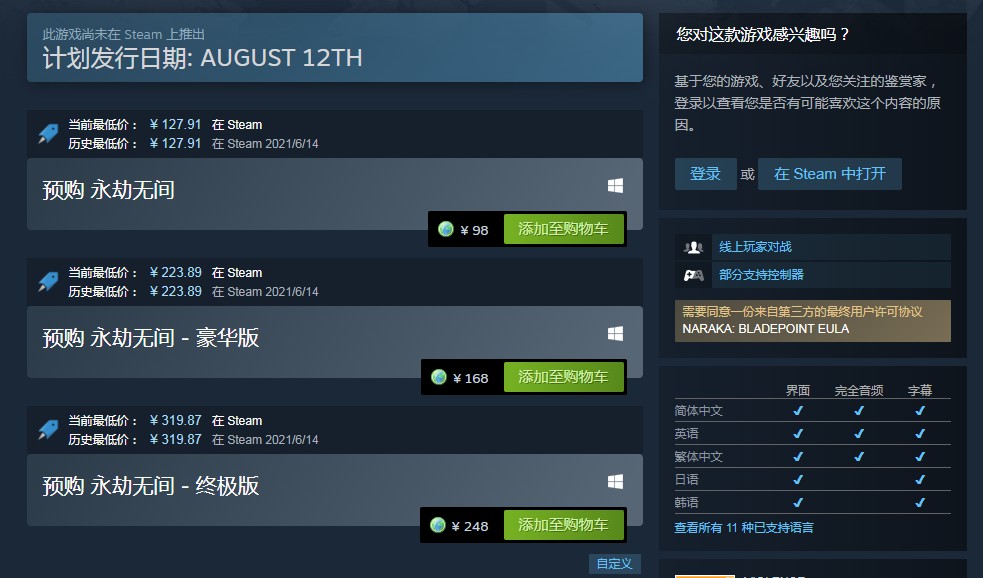Image resolution: width=983 pixels, height=578 pixels.
Task: Click the price tag icon above 终极版 package
Action: coord(48,429)
